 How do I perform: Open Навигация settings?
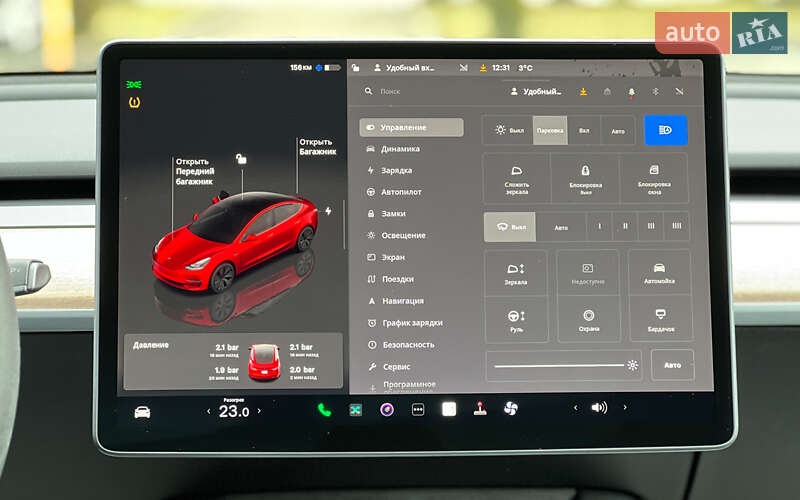tap(396, 301)
